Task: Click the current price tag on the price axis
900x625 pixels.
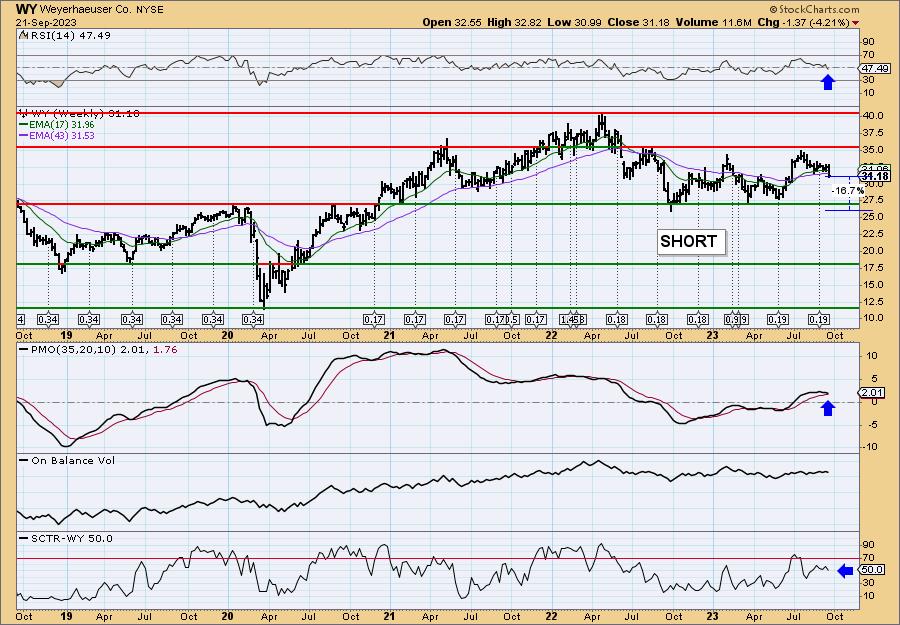Action: [875, 176]
